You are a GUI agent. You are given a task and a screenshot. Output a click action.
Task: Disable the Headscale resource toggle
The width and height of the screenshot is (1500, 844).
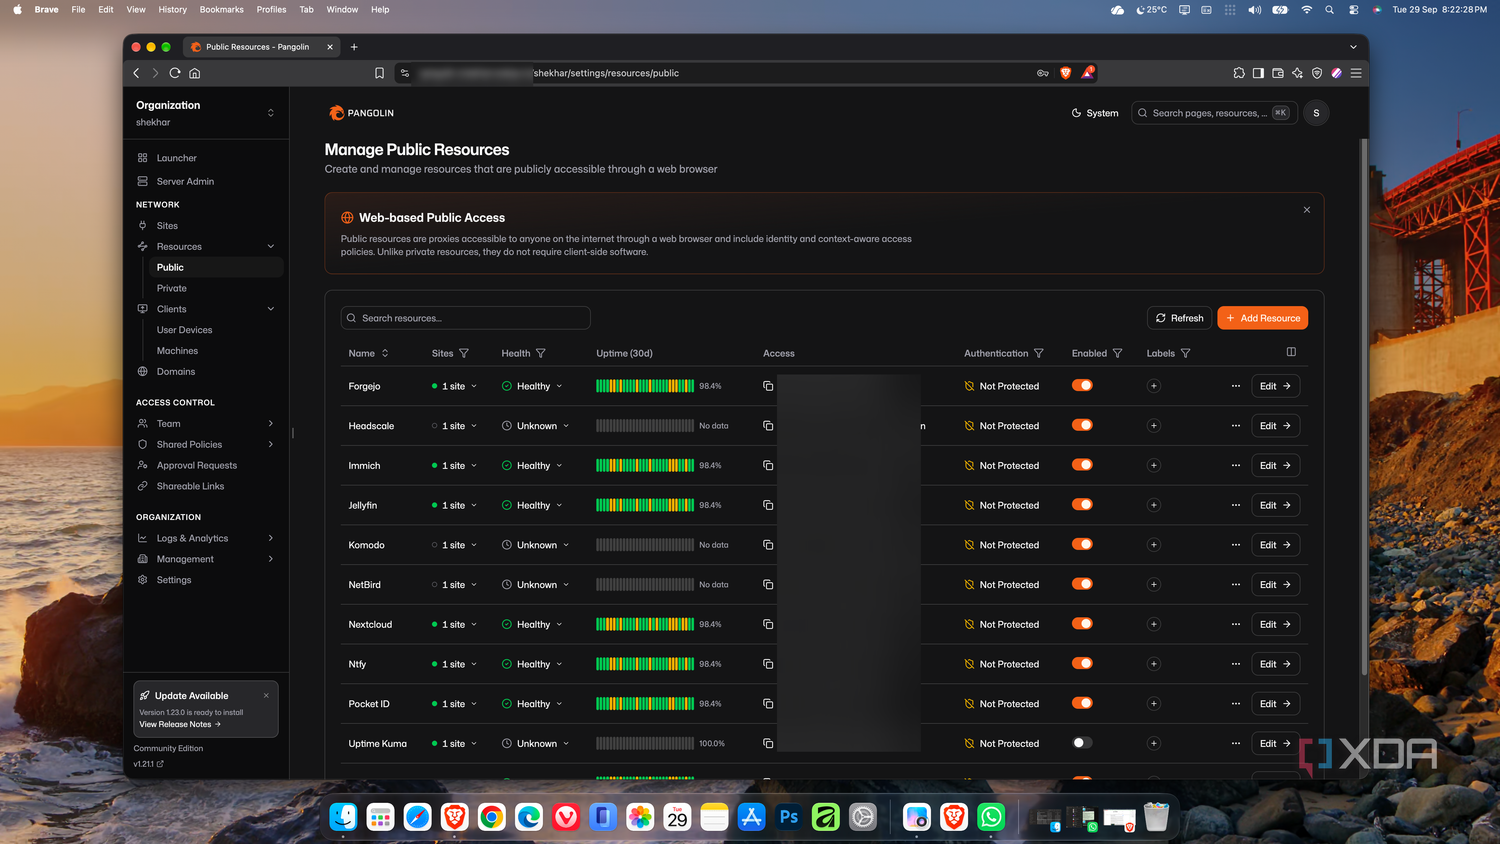coord(1082,425)
